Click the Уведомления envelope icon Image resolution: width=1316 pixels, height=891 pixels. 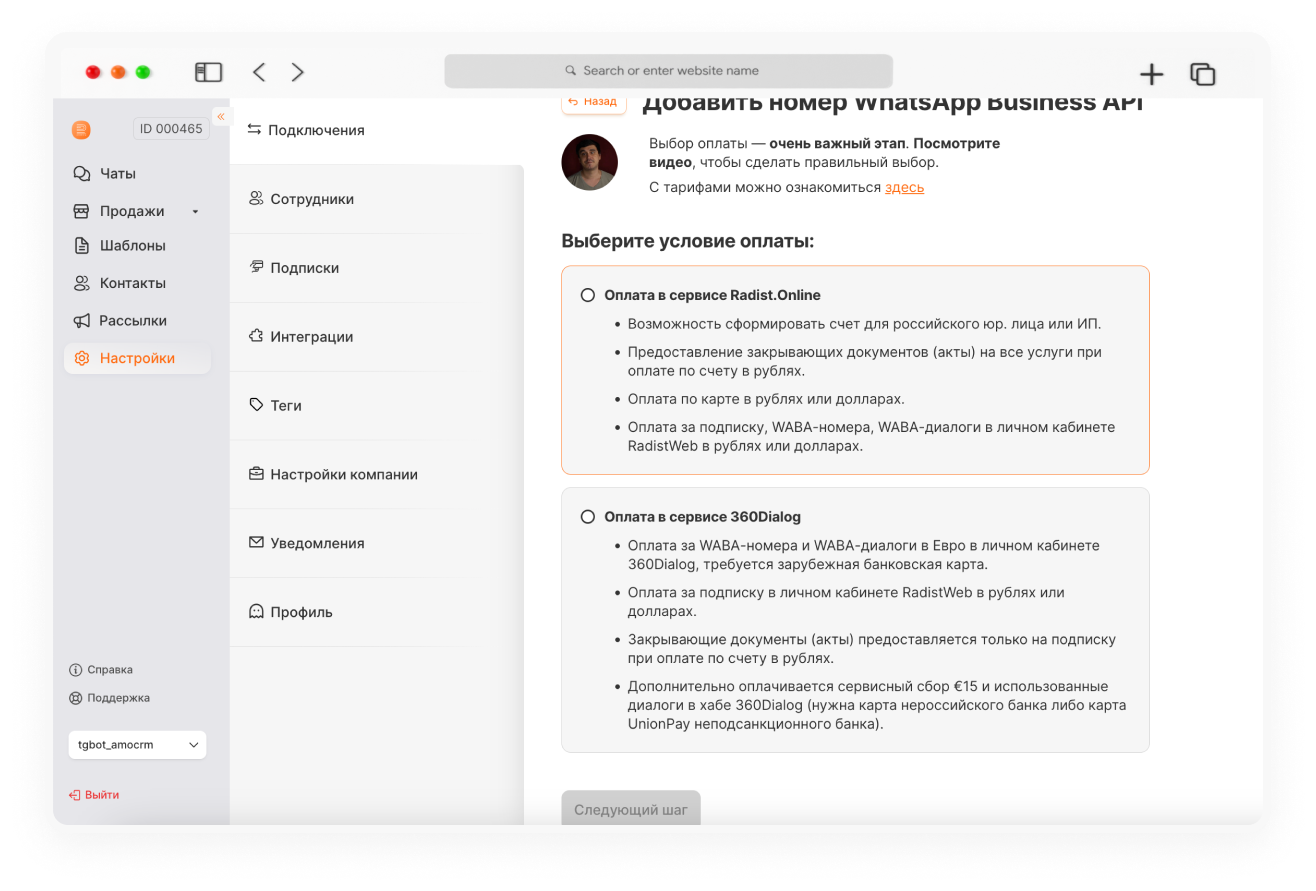(256, 542)
